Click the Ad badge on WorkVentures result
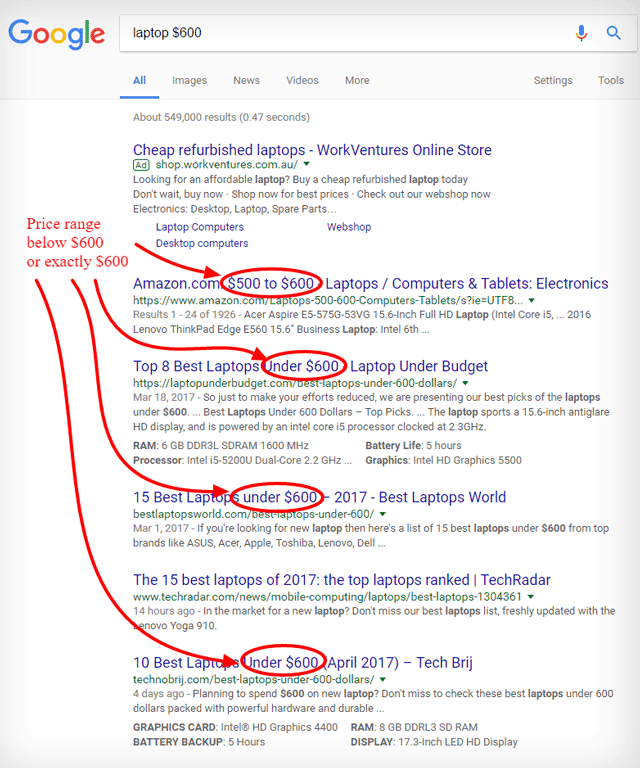Image resolution: width=640 pixels, height=768 pixels. pyautogui.click(x=141, y=165)
